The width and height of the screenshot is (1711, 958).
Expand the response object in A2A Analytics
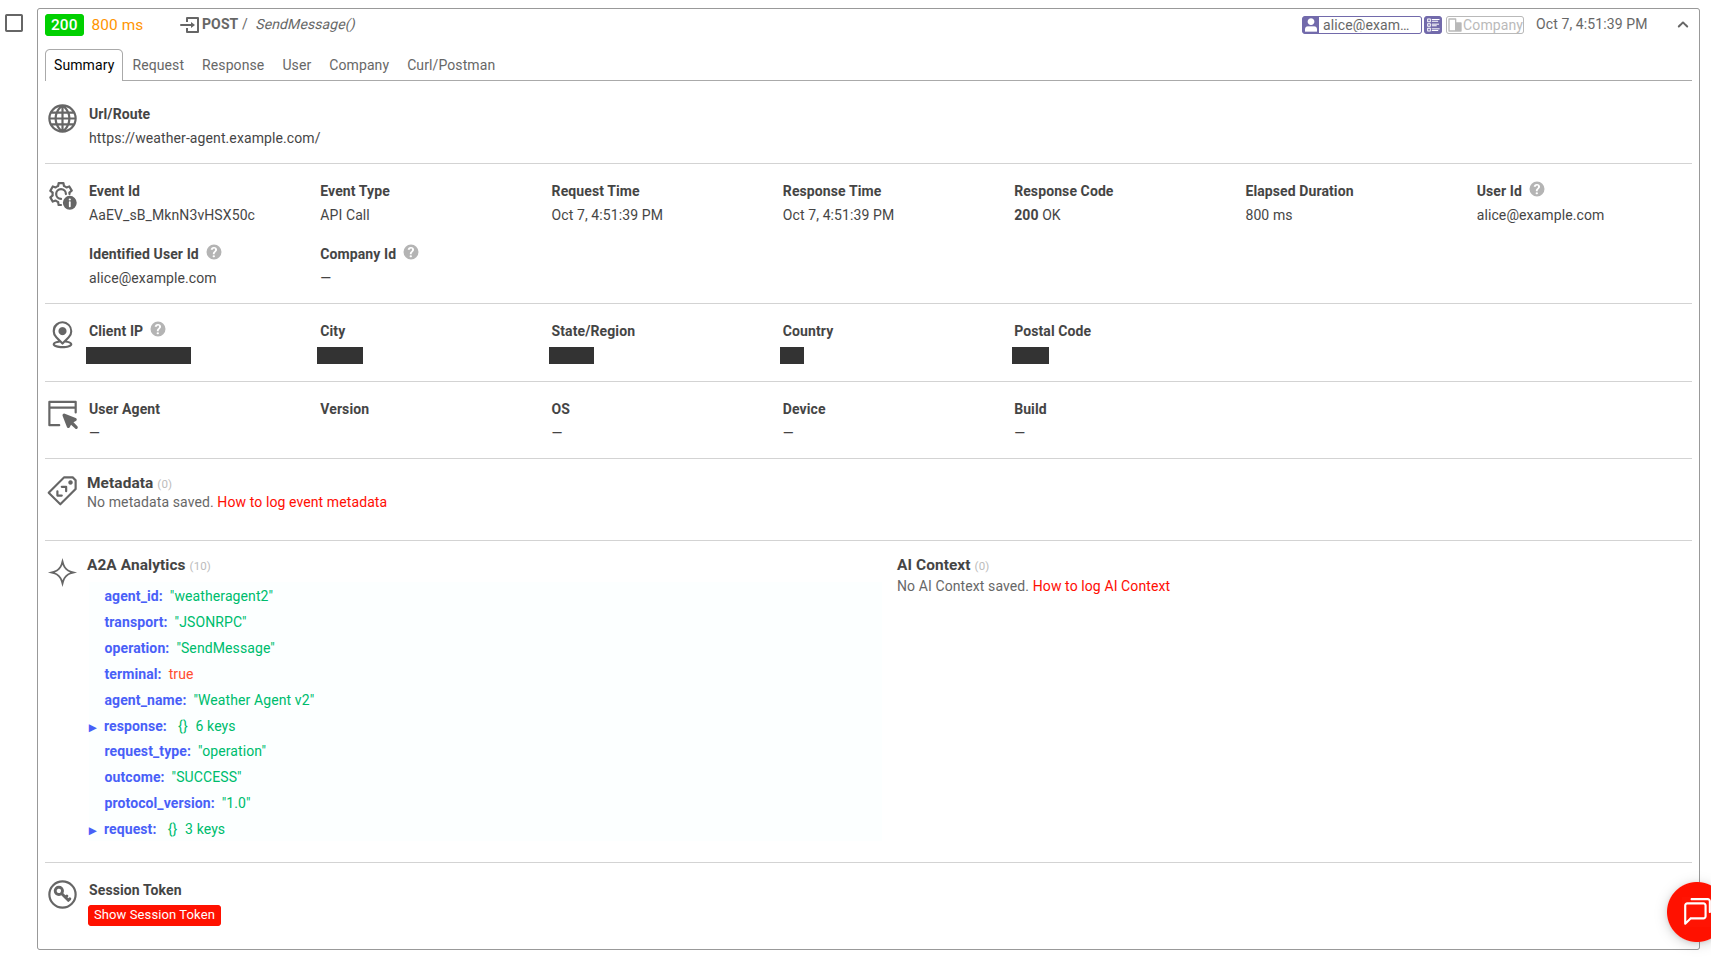point(93,728)
